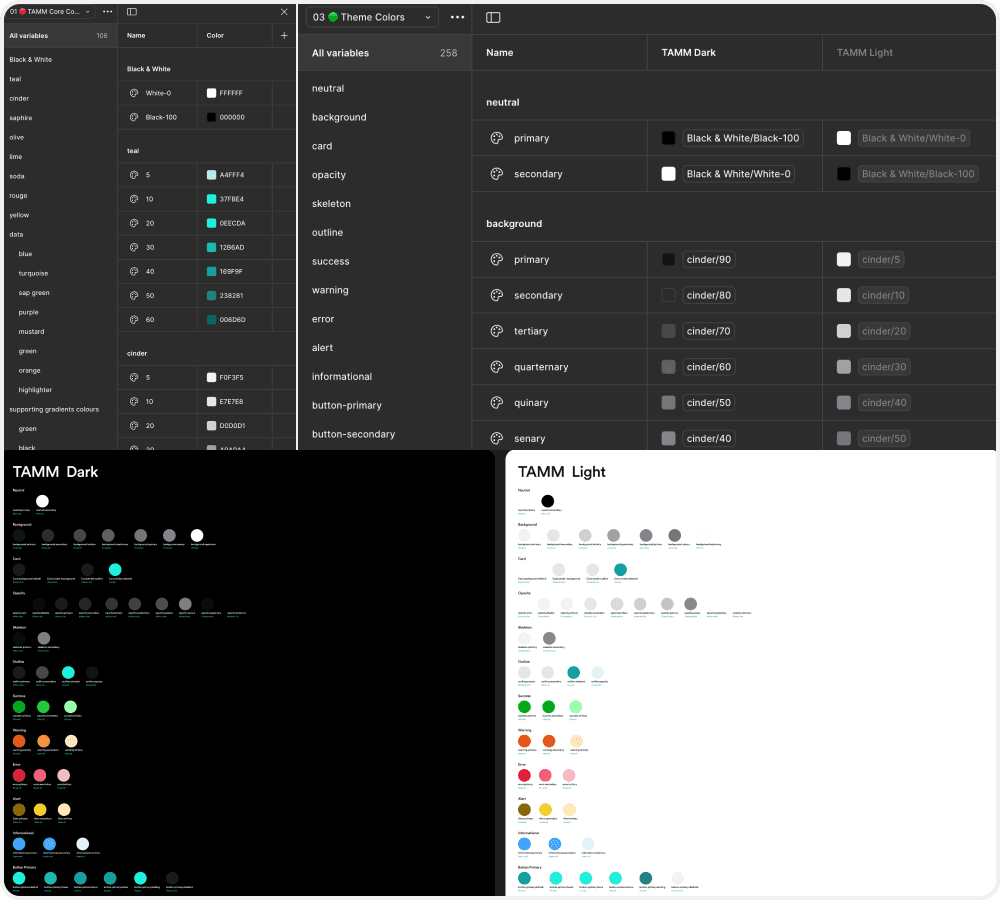The image size is (1000, 900).
Task: Click palette icon of background secondary variable
Action: point(497,295)
